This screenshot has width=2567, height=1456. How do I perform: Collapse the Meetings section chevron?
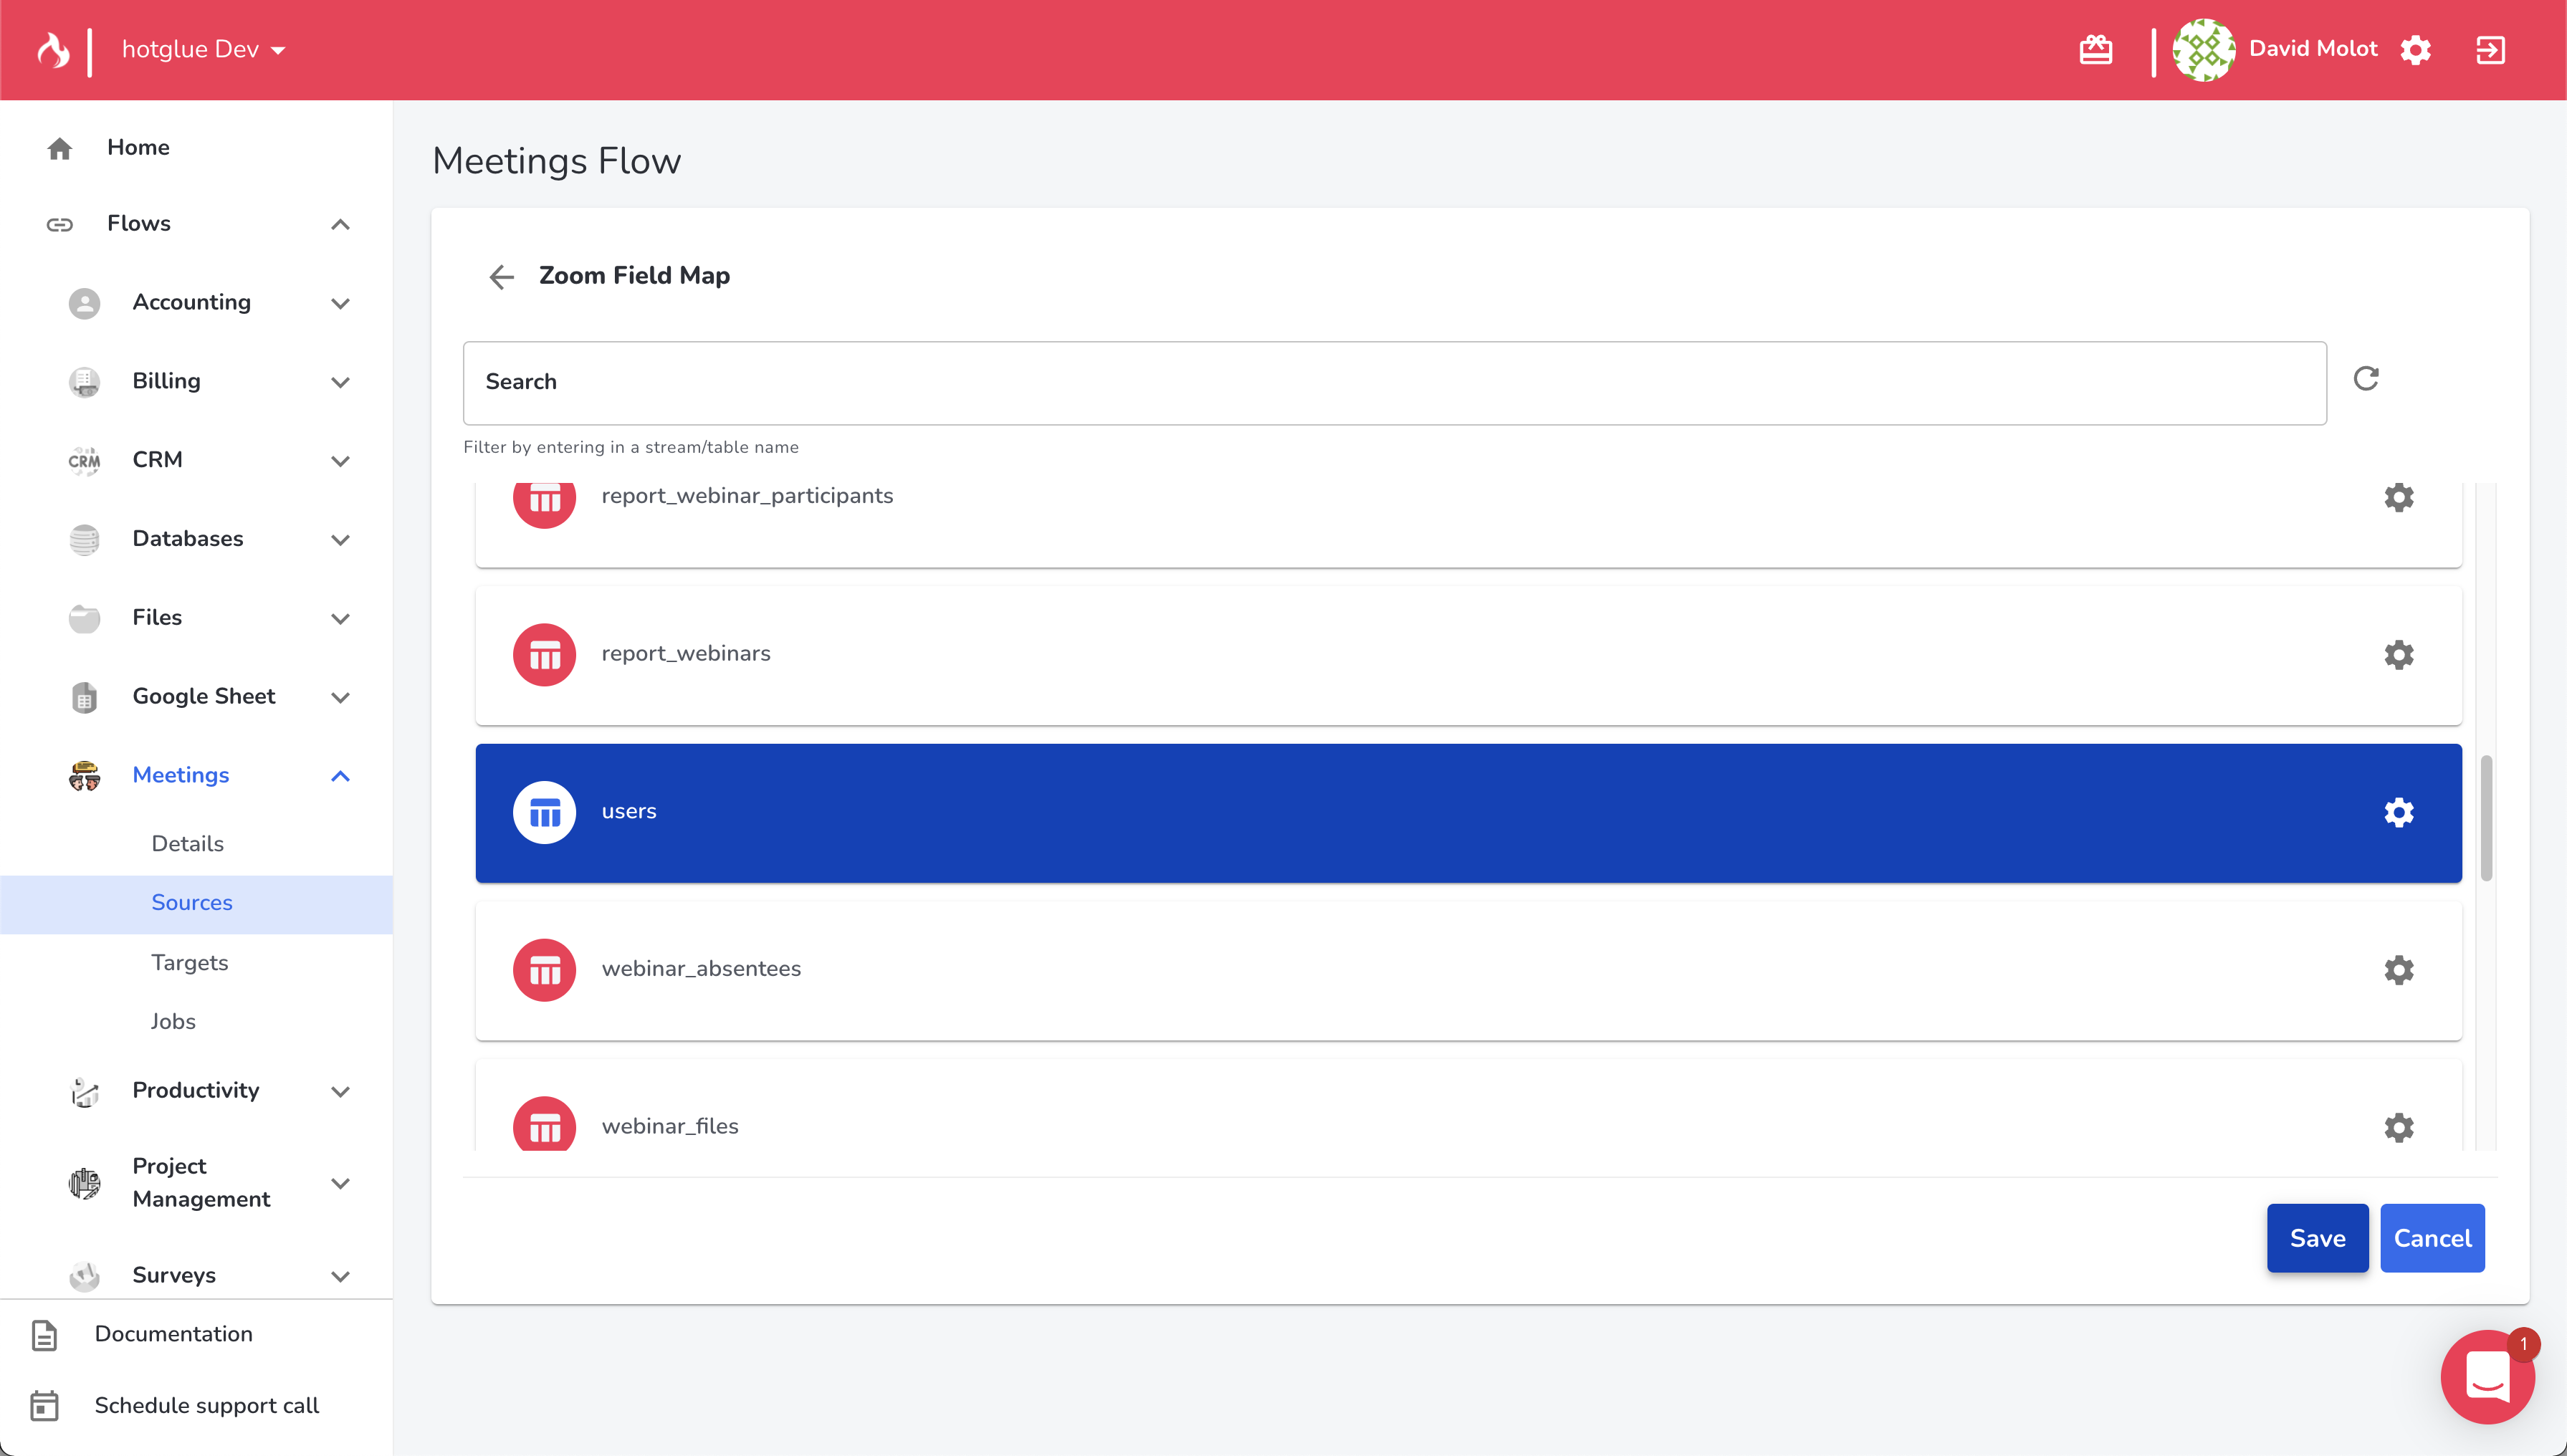(x=340, y=776)
